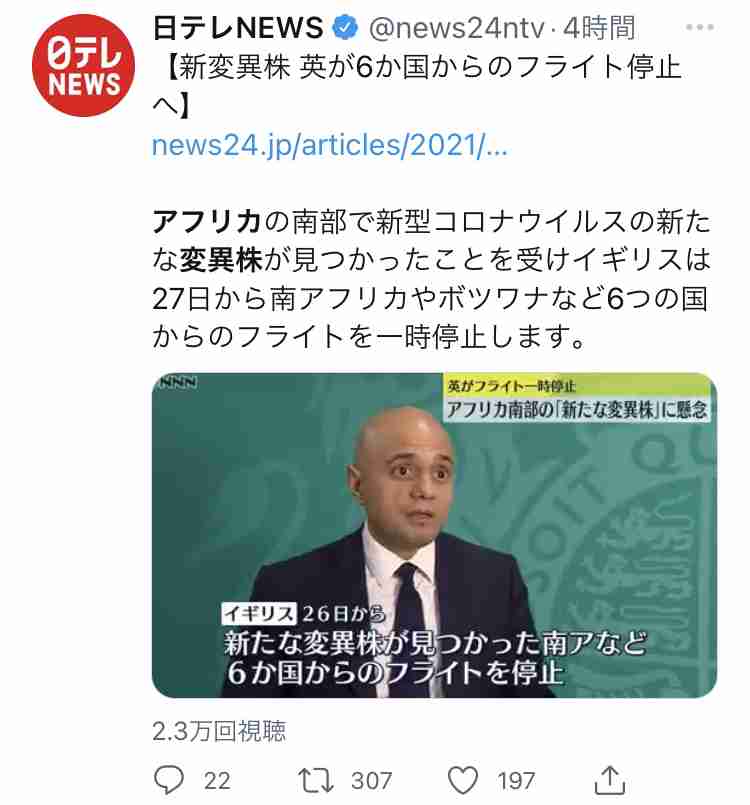Play the embedded news video
This screenshot has width=750, height=805.
(x=434, y=535)
